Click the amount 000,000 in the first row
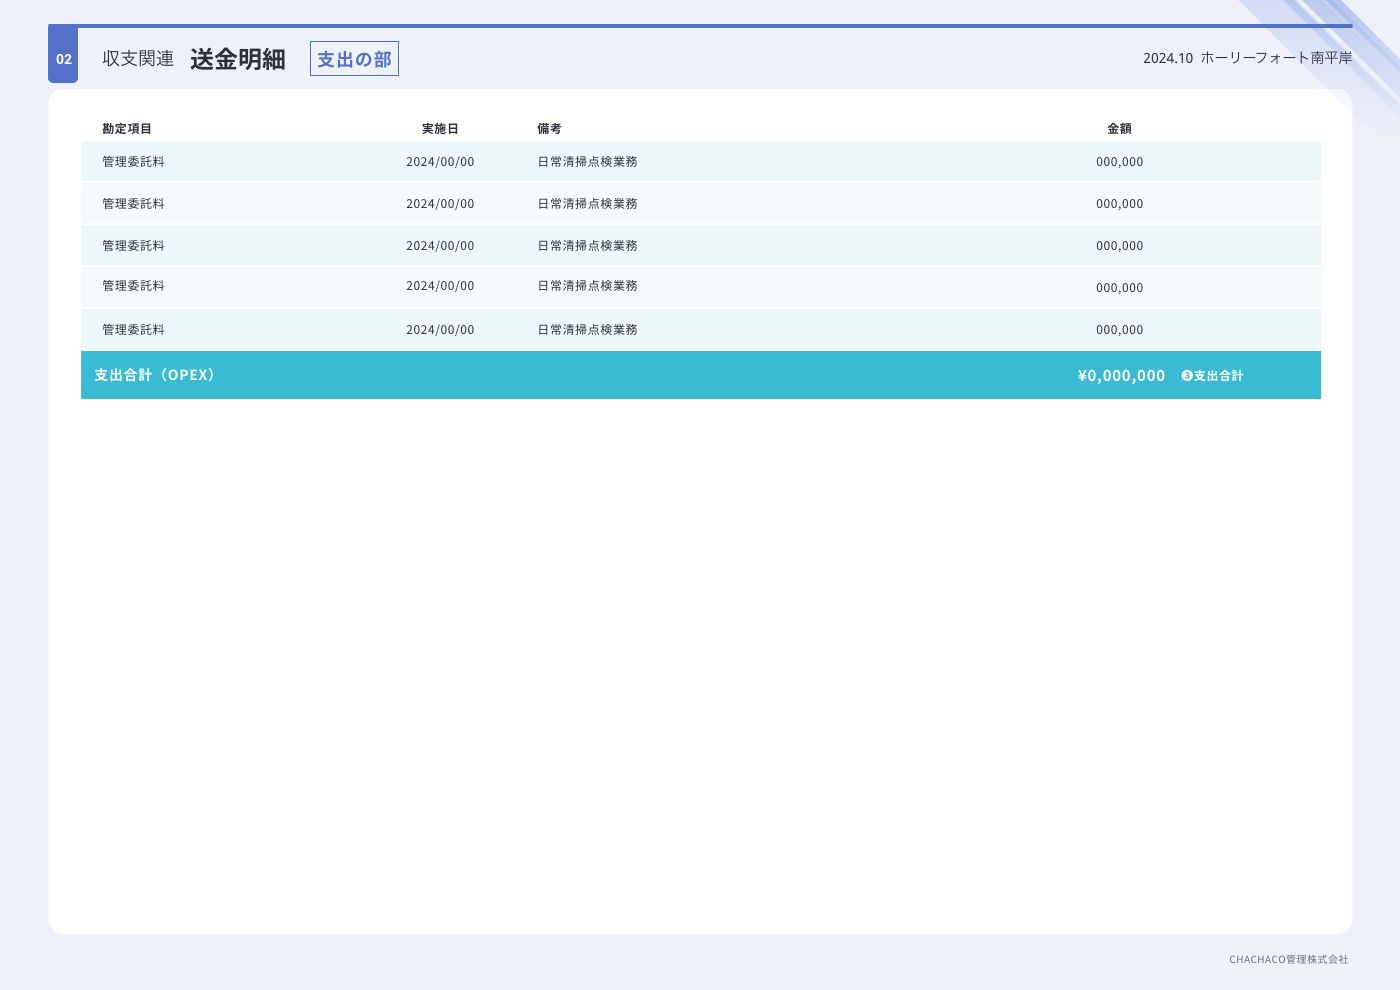This screenshot has width=1400, height=990. click(1119, 162)
